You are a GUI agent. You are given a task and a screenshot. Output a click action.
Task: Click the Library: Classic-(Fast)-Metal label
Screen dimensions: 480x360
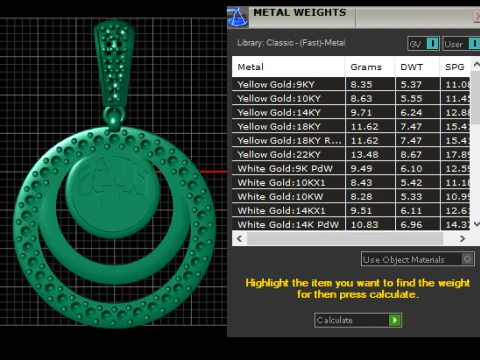(291, 43)
